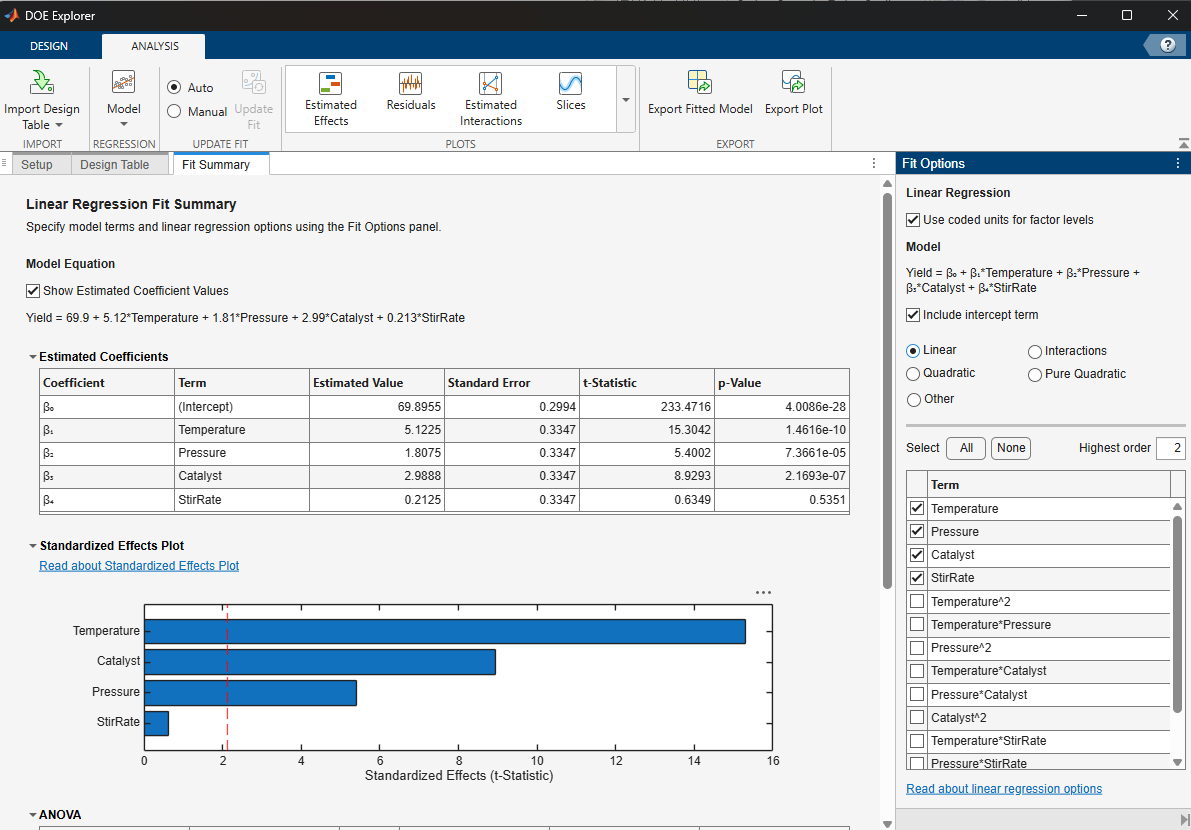Click the term list vertical scrollbar
Viewport: 1191px width, 830px height.
(x=1177, y=614)
